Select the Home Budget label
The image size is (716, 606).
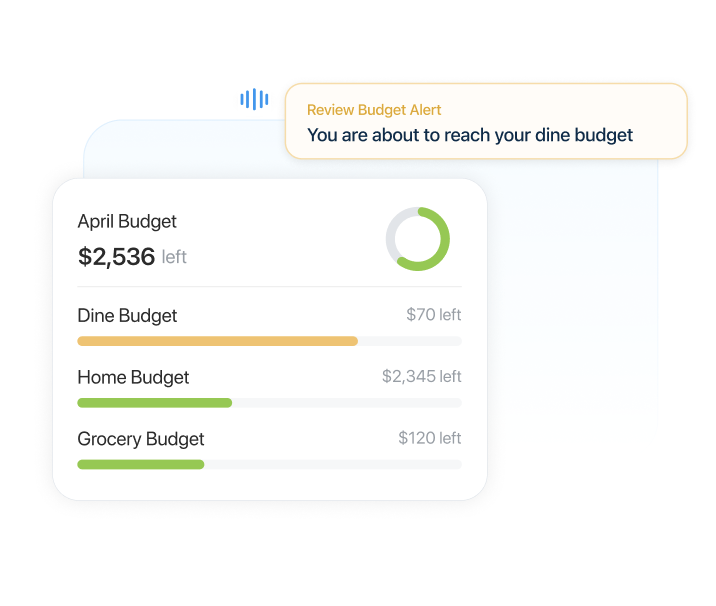tap(133, 377)
